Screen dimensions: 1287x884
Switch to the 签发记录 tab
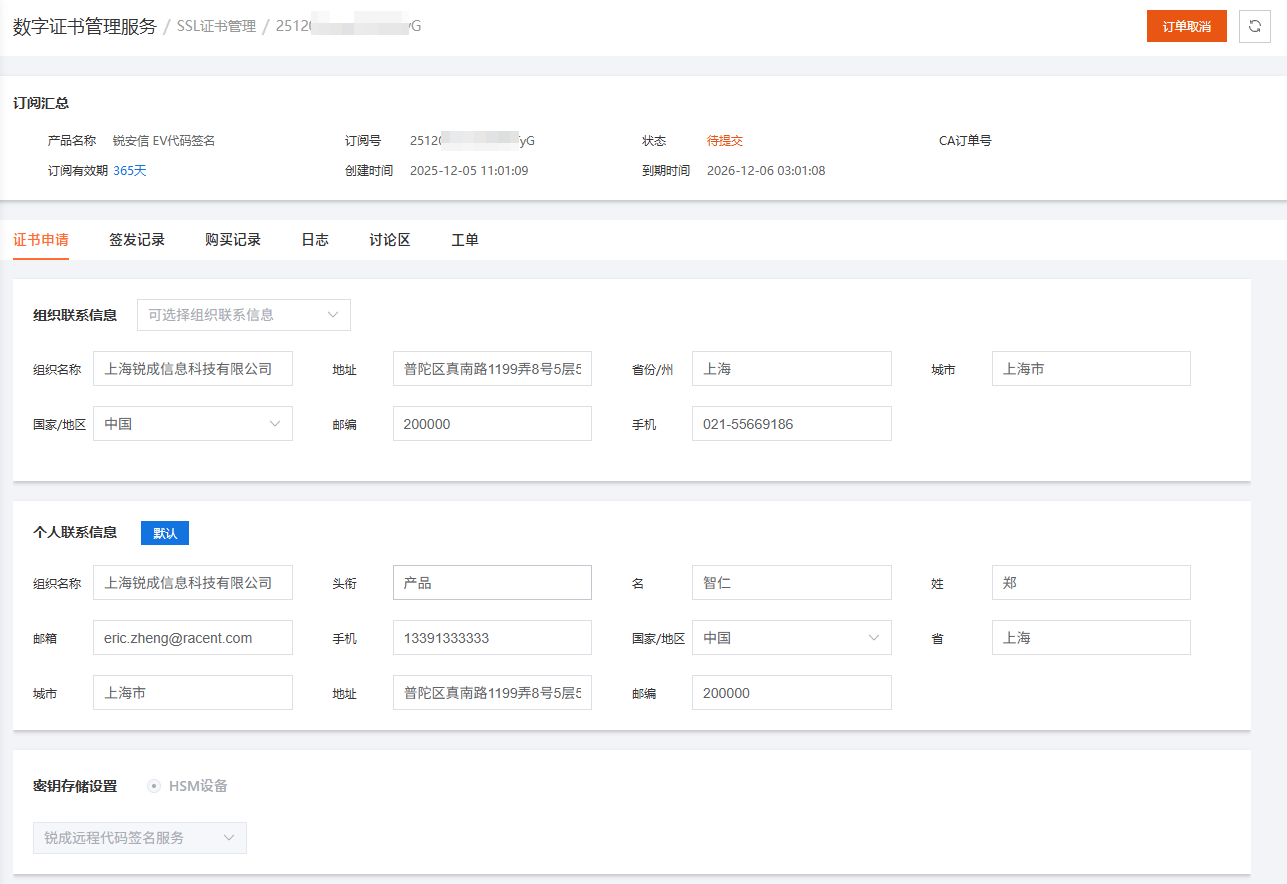click(x=137, y=239)
